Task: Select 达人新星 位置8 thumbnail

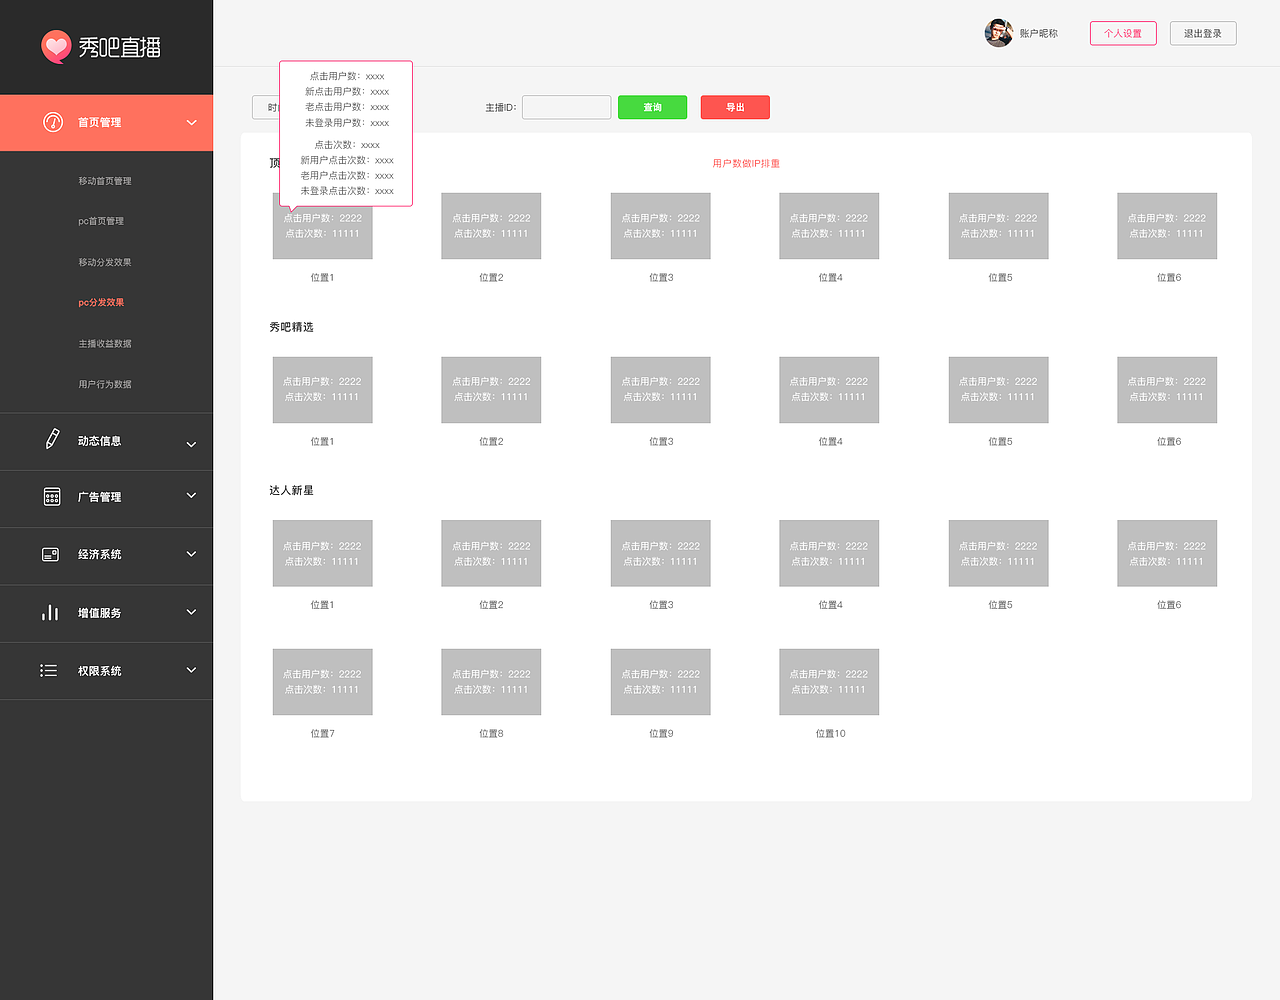Action: click(491, 682)
